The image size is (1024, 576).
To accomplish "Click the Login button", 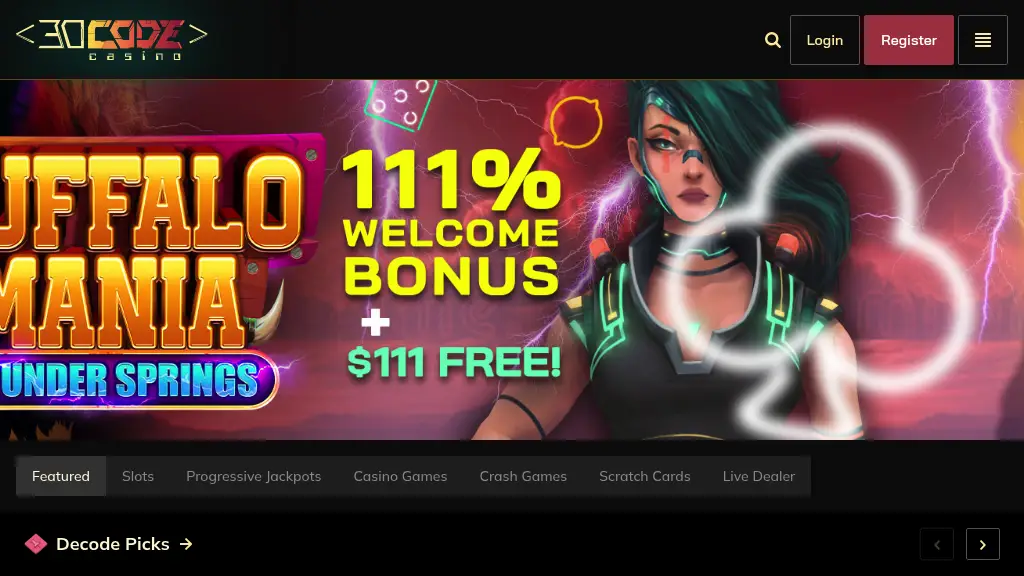I will tap(824, 40).
